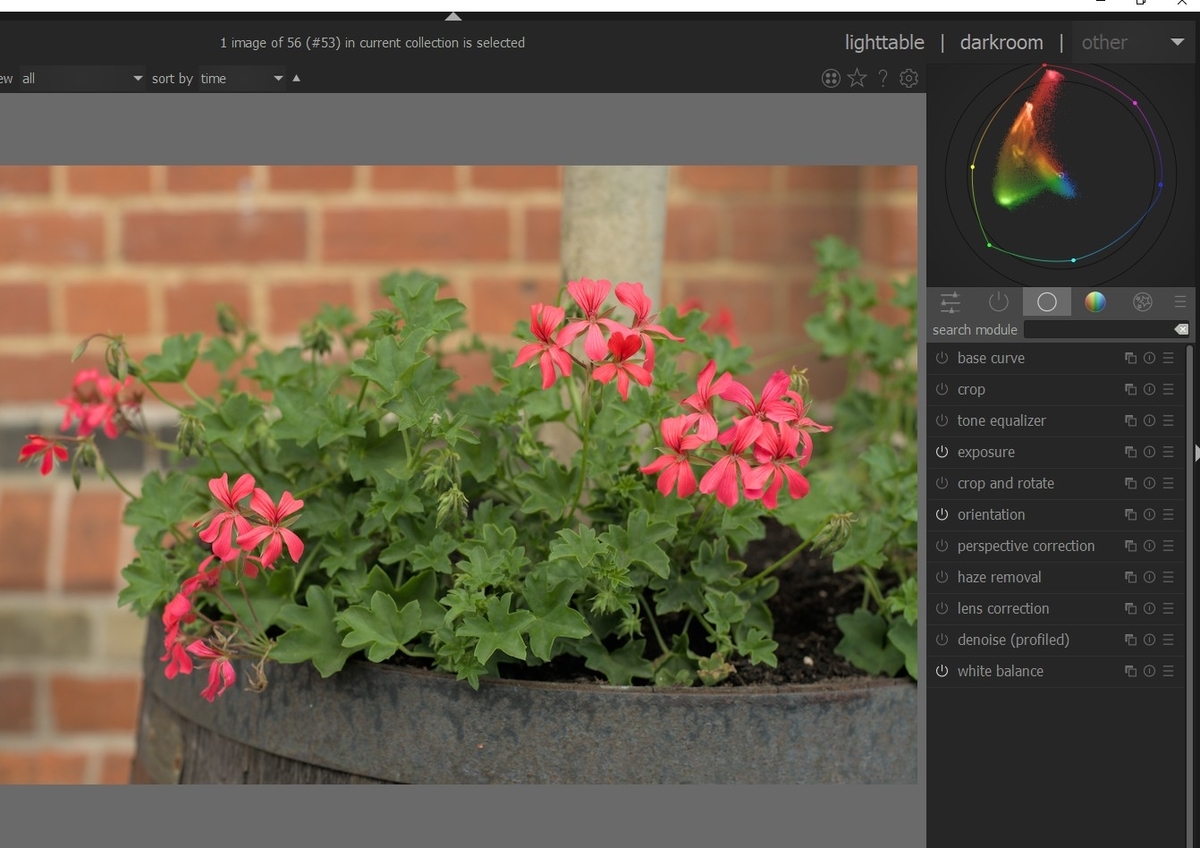Clear the search module field
Image resolution: width=1200 pixels, height=848 pixels.
[x=1181, y=329]
